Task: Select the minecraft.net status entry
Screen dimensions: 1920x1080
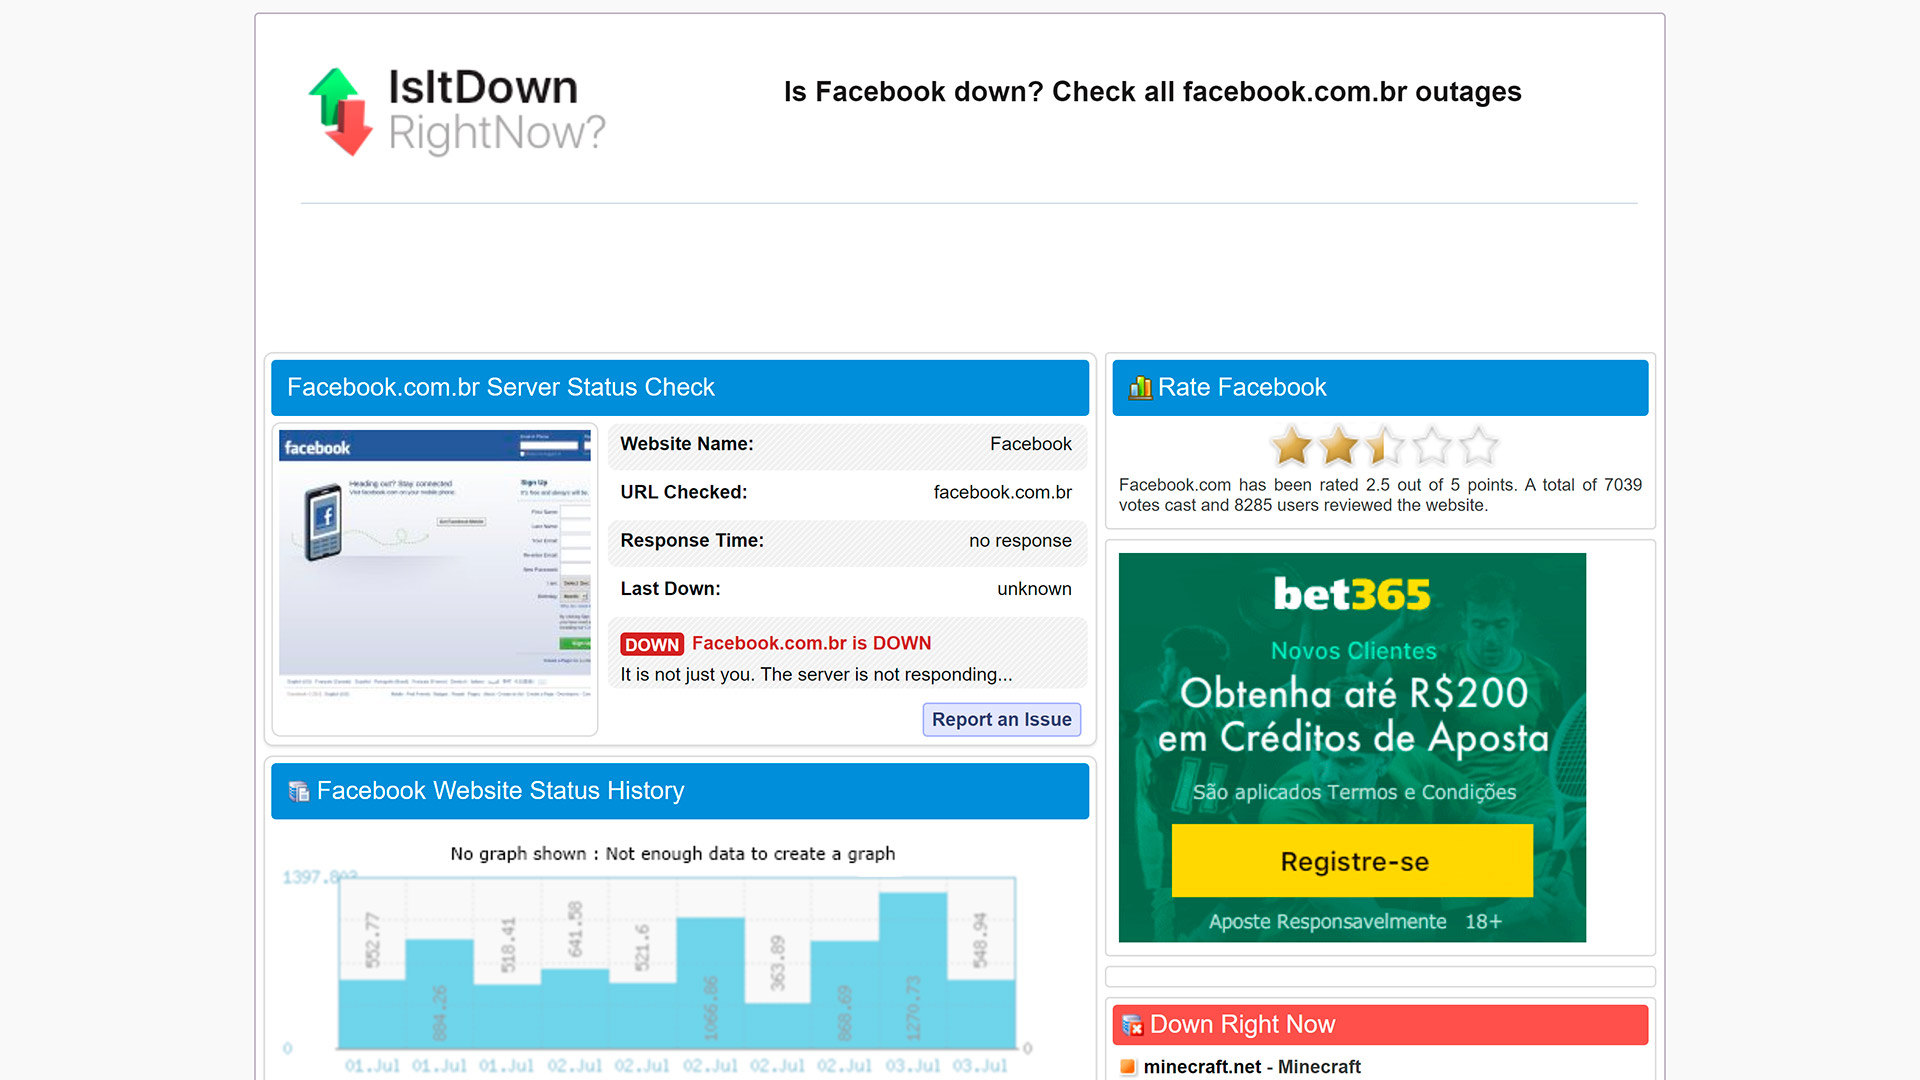Action: pyautogui.click(x=1255, y=1065)
